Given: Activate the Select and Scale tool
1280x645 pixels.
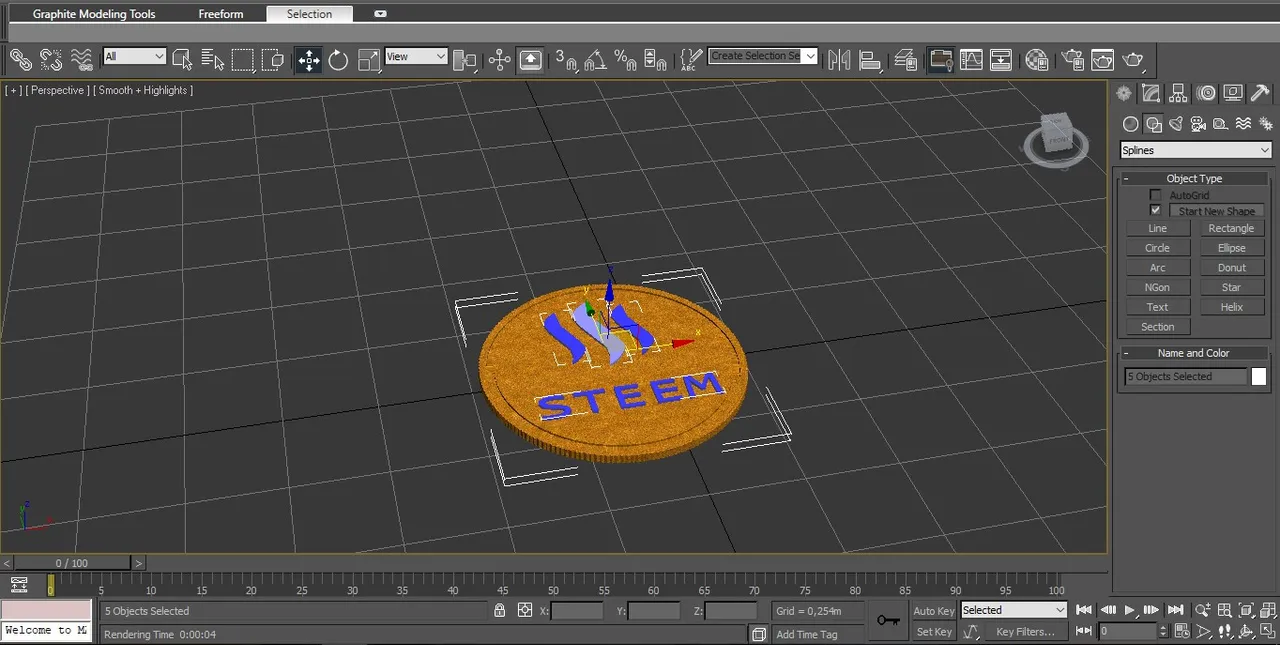Looking at the screenshot, I should (x=368, y=60).
